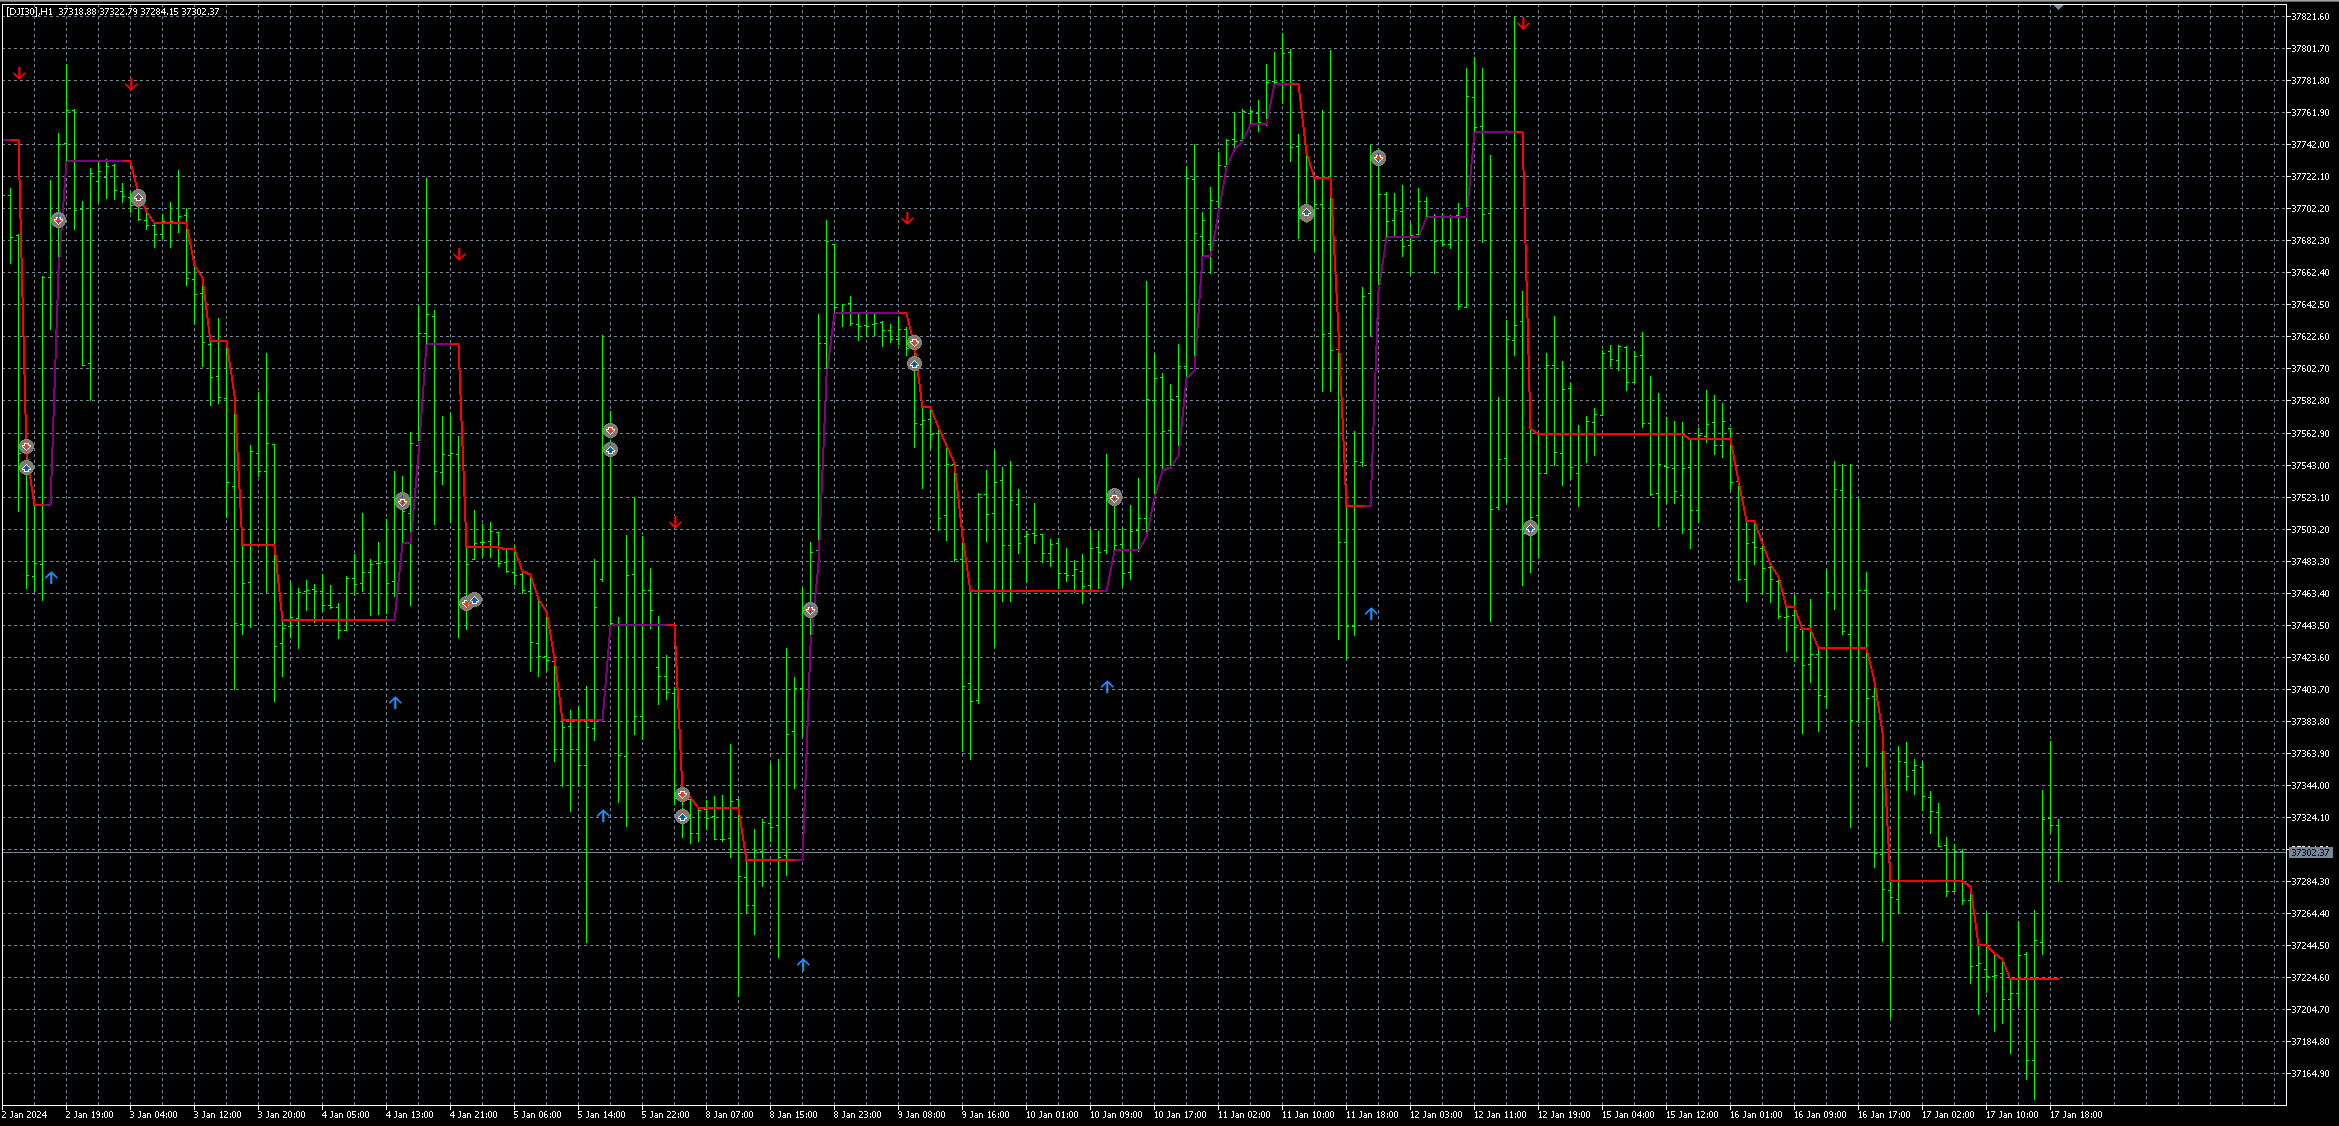Image resolution: width=2339 pixels, height=1126 pixels.
Task: Click the 37821.60 price scale label
Action: tap(2311, 16)
